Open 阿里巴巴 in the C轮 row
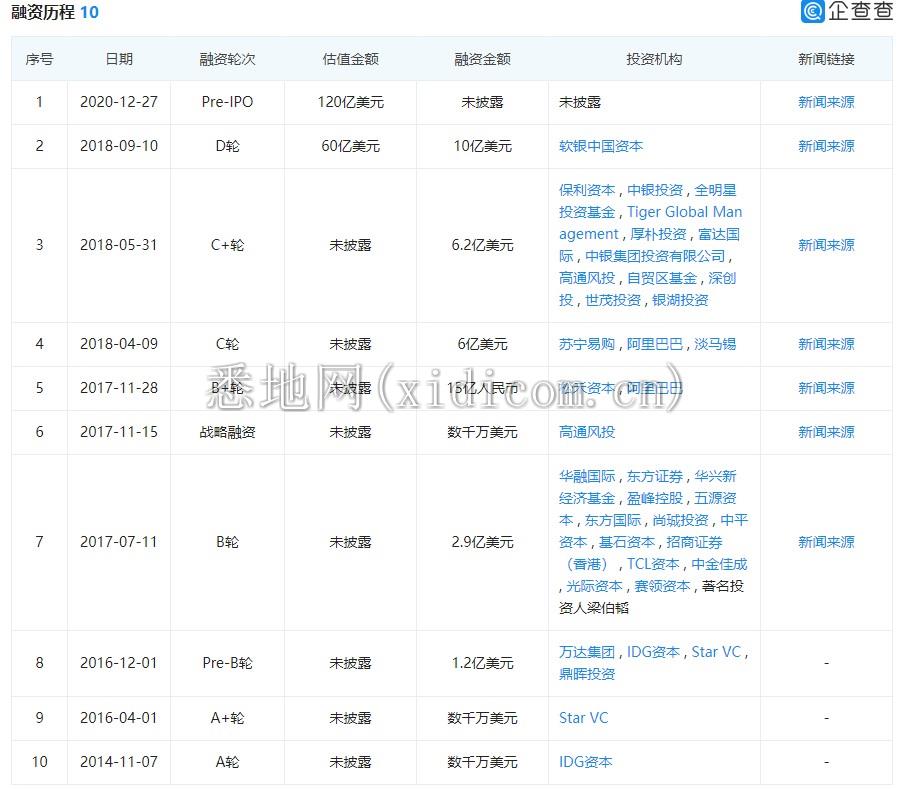This screenshot has height=789, width=901. pos(654,344)
